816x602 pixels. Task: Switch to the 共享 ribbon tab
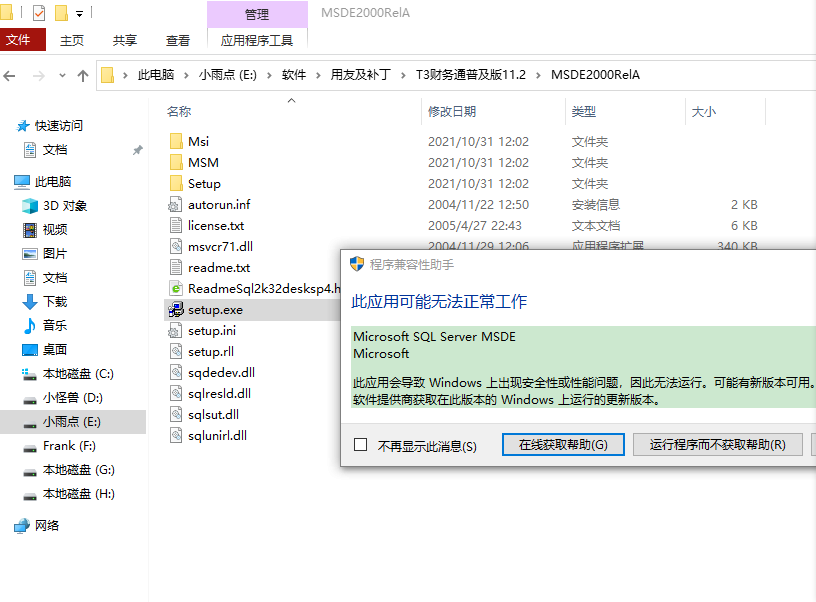pyautogui.click(x=125, y=40)
